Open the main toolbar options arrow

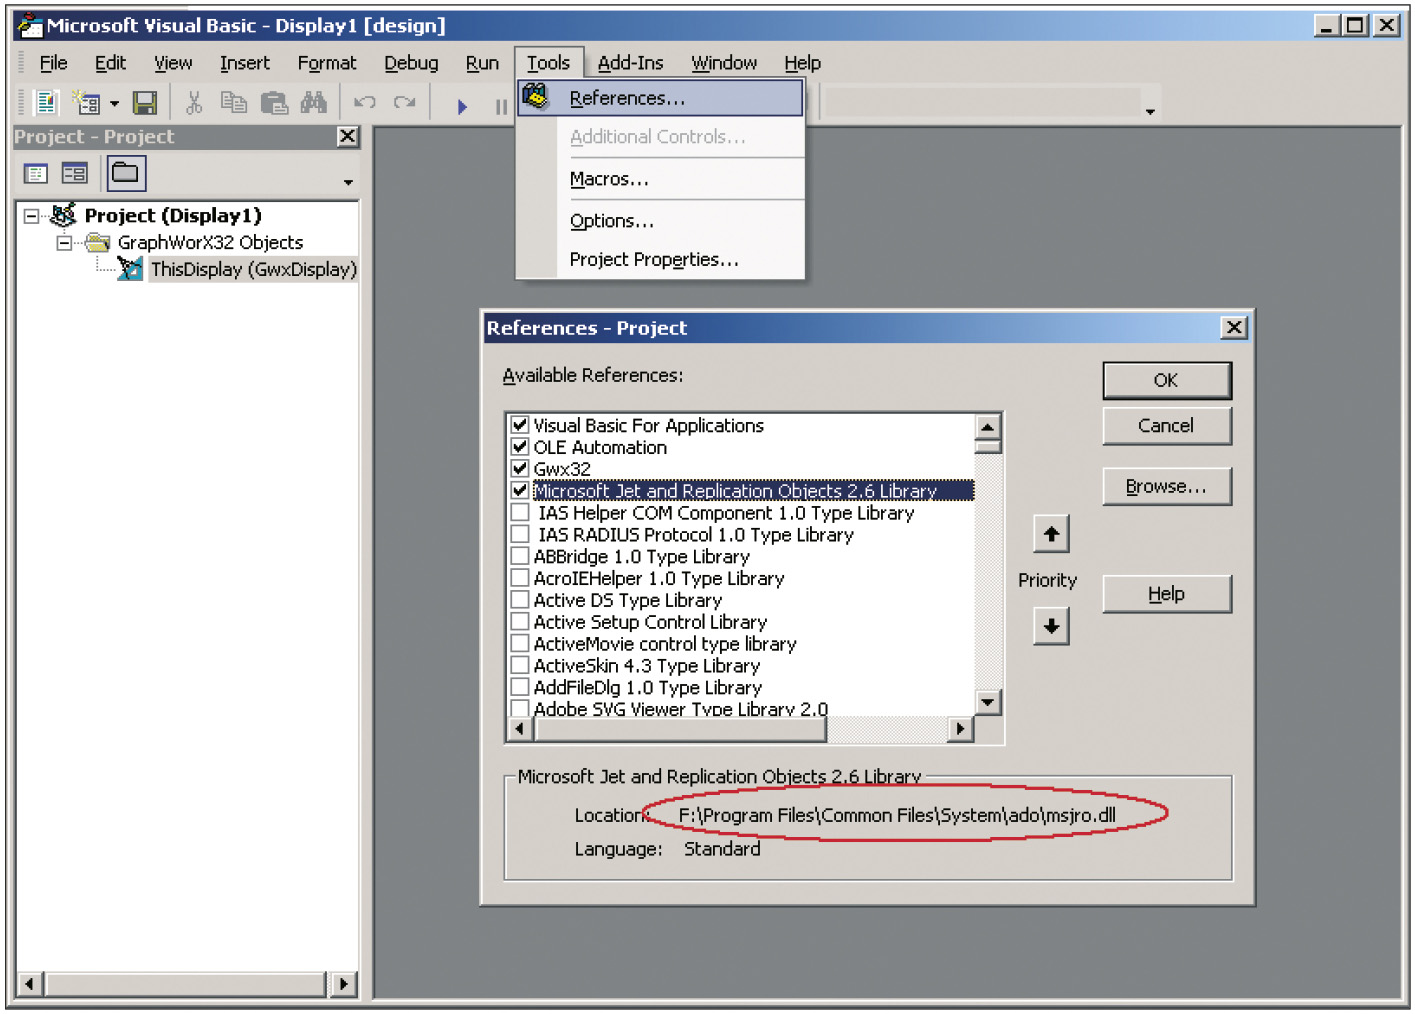tap(1150, 111)
